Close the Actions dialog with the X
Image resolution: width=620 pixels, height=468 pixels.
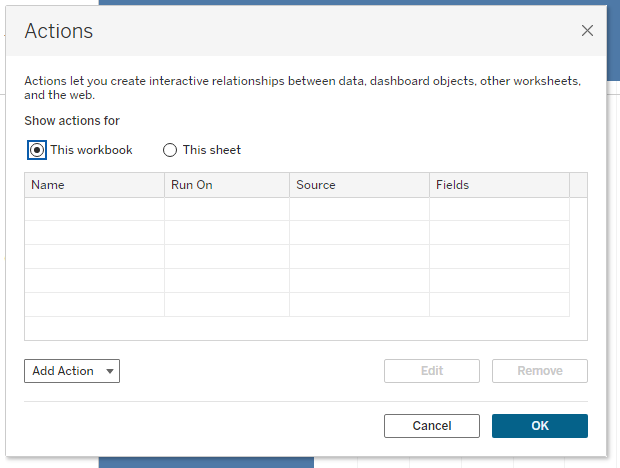click(587, 30)
